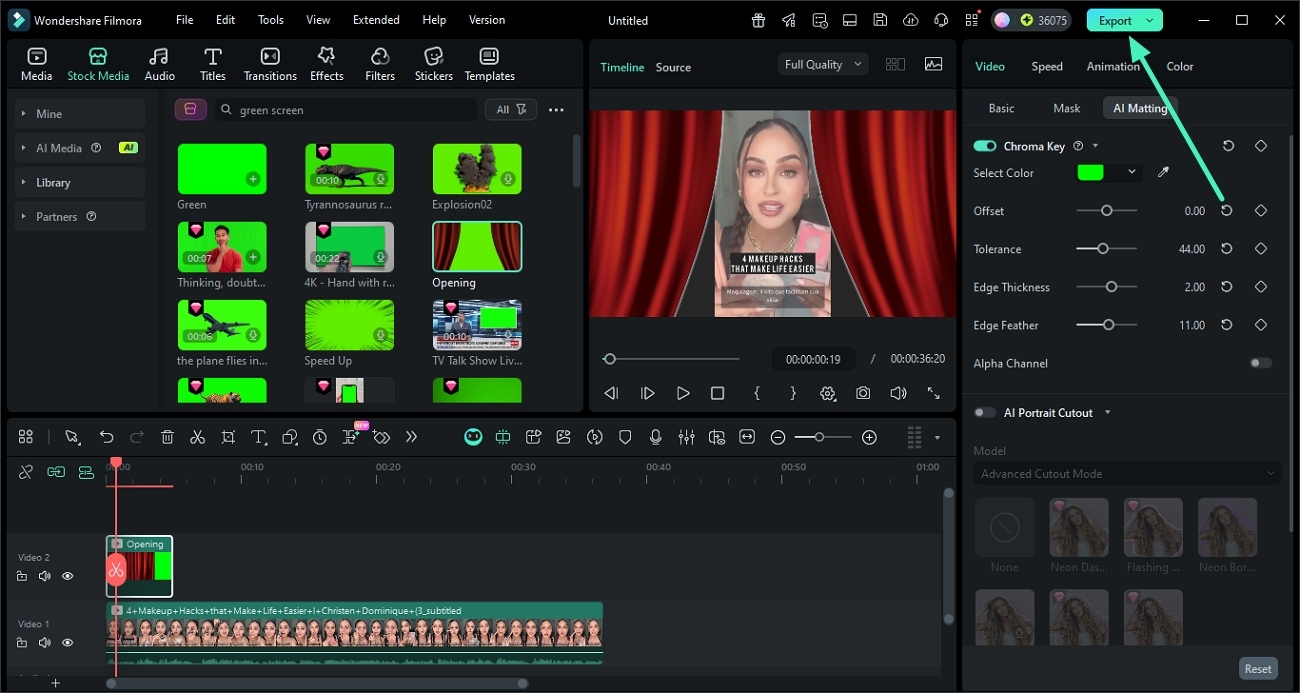Image resolution: width=1300 pixels, height=693 pixels.
Task: Click the Export button
Action: click(x=1114, y=20)
